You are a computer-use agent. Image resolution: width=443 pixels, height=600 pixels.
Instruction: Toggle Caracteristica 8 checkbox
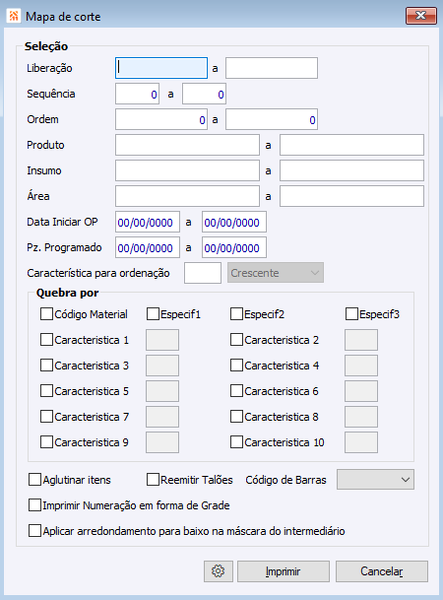[236, 417]
